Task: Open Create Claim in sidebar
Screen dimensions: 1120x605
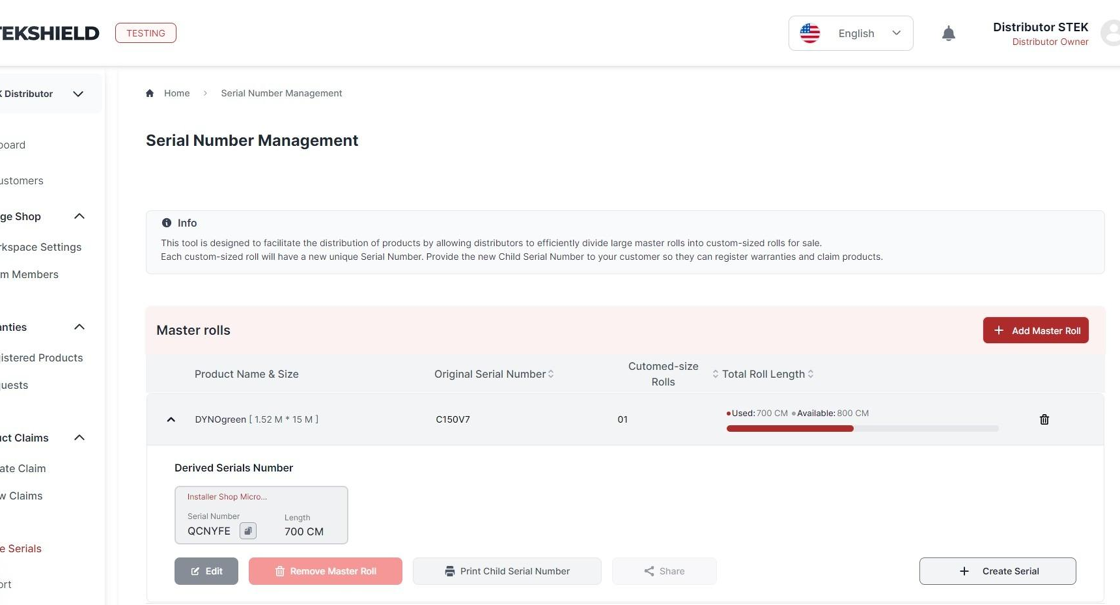Action: pos(23,469)
